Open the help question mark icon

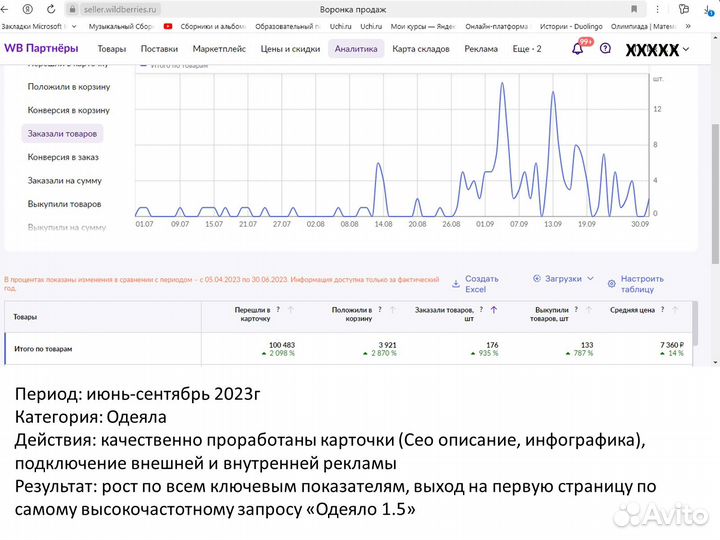pos(605,48)
